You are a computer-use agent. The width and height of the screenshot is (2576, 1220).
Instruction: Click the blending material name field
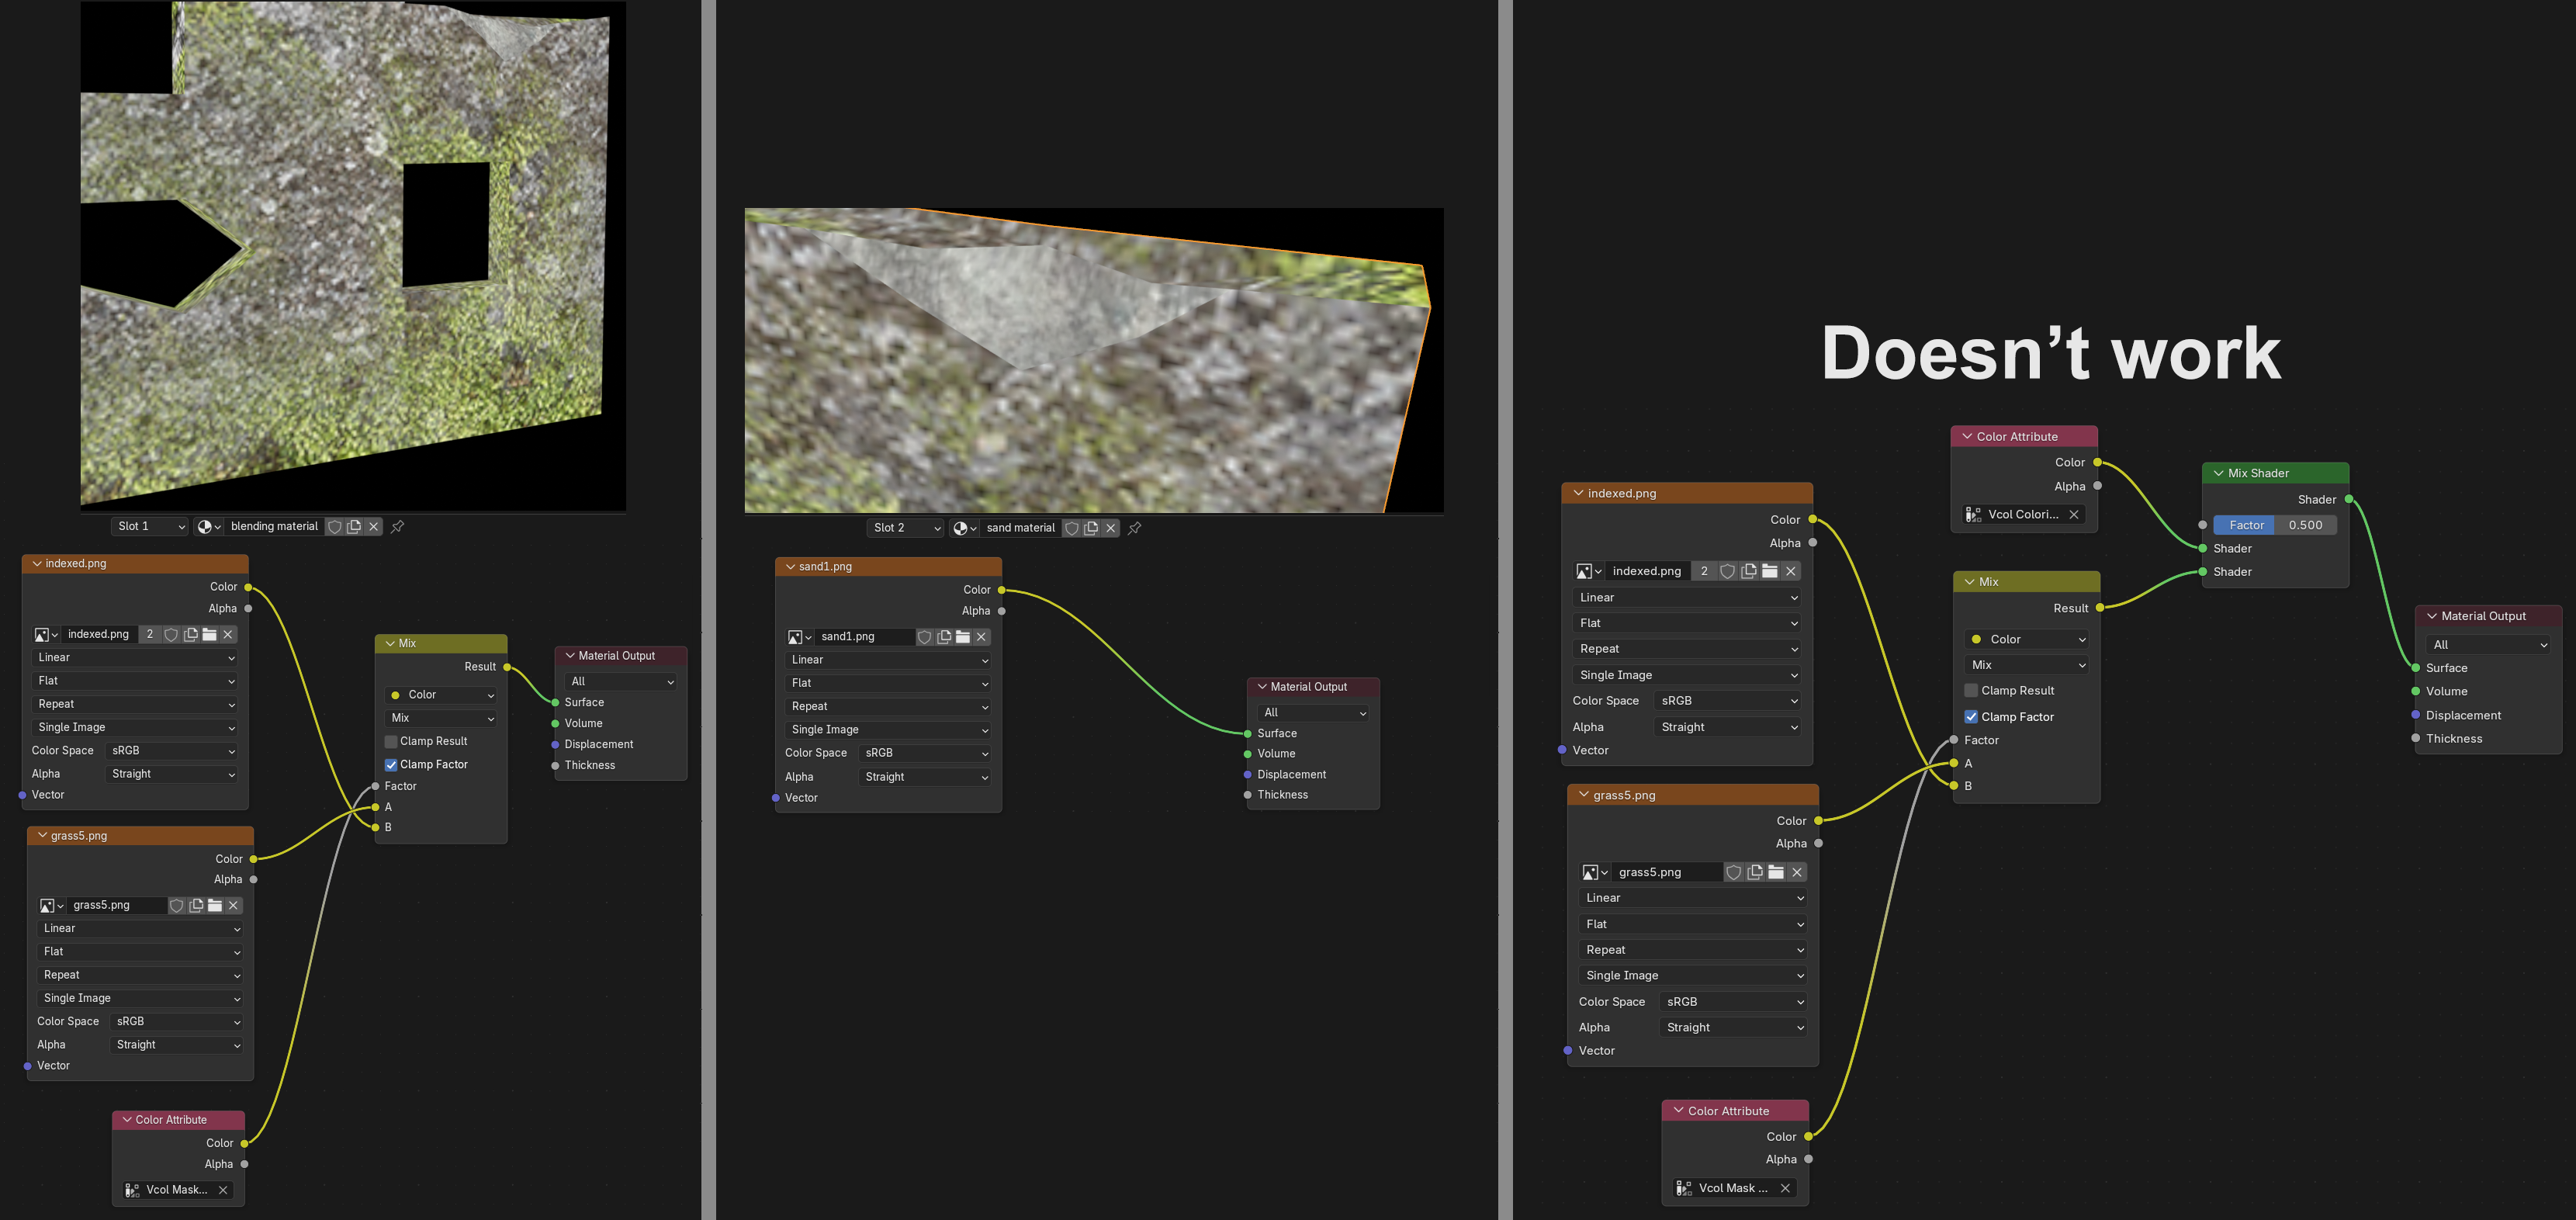(x=274, y=526)
